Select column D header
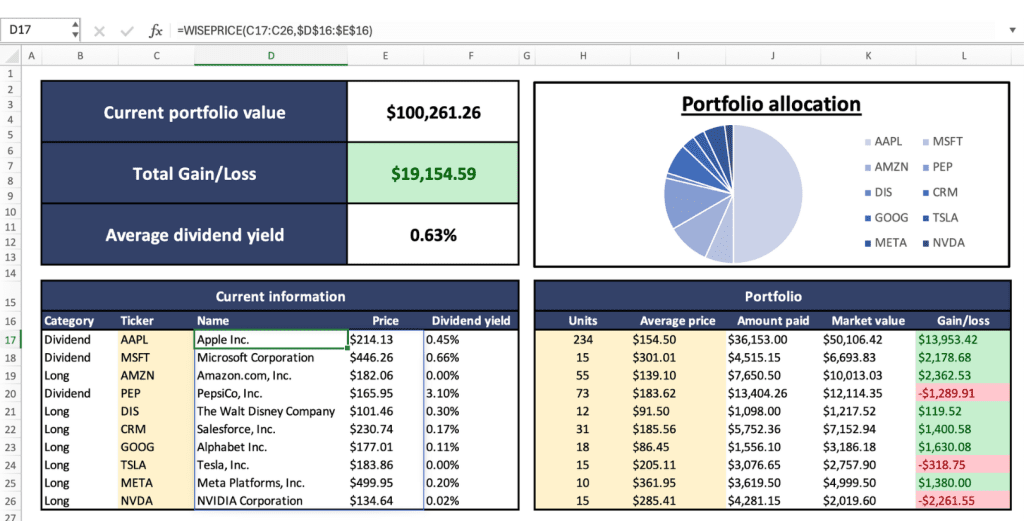This screenshot has width=1024, height=521. coord(270,55)
